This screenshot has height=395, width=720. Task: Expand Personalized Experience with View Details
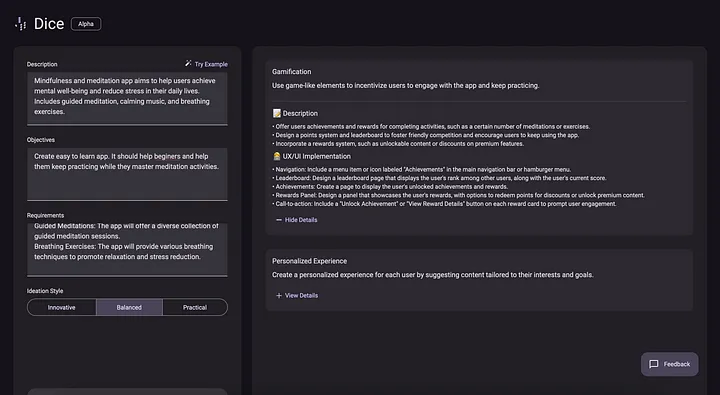tap(297, 296)
